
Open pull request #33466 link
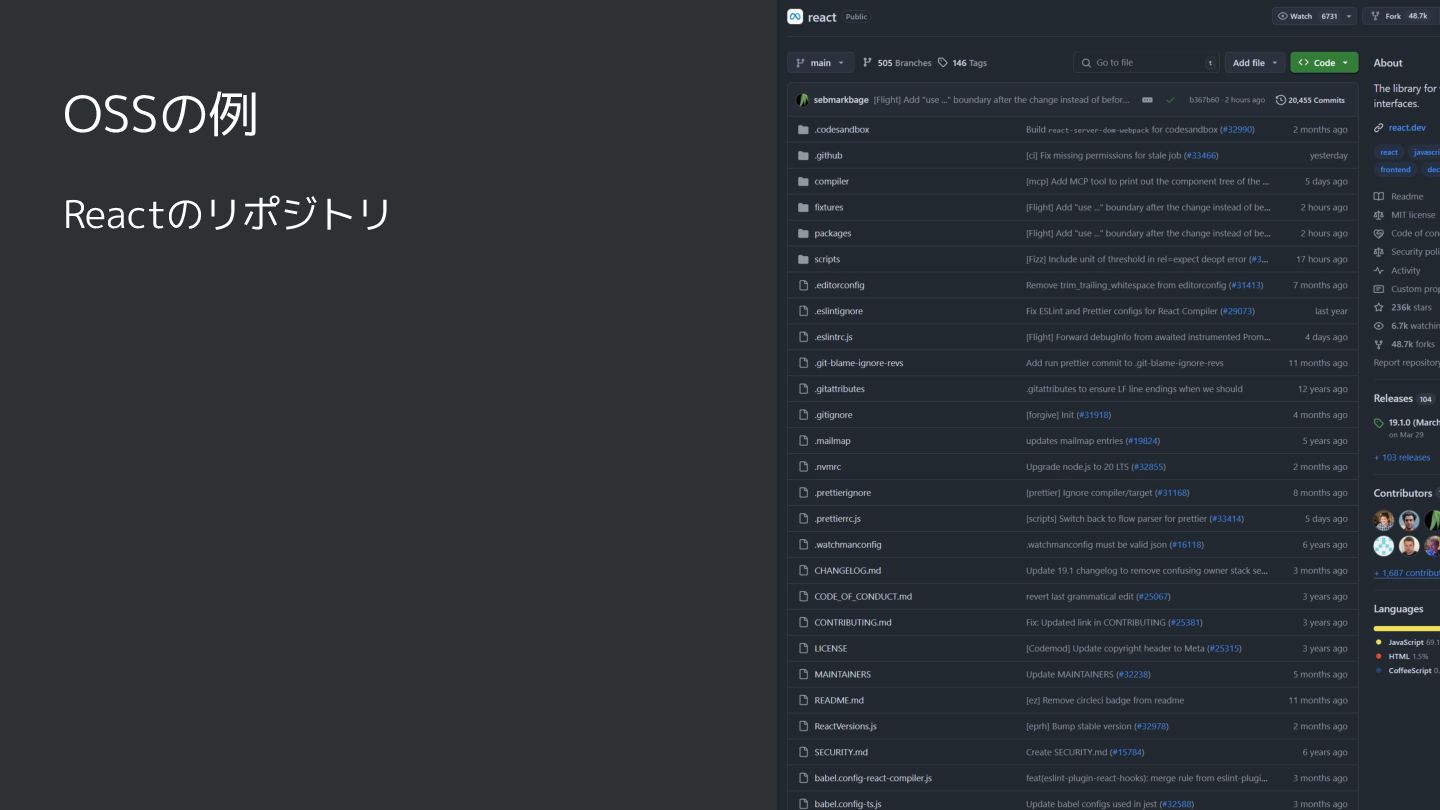click(x=1201, y=156)
